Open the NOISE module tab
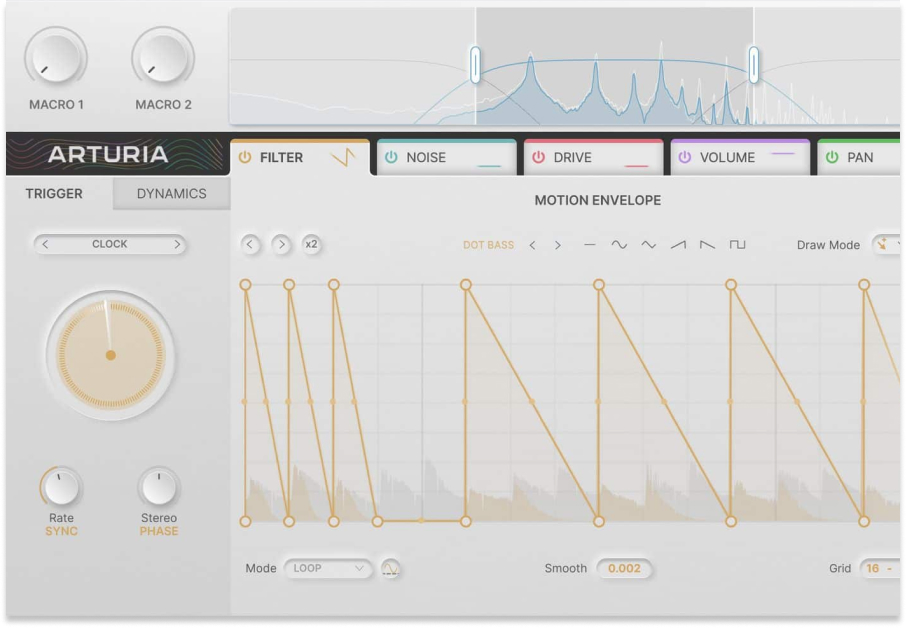This screenshot has height=628, width=906. tap(446, 158)
